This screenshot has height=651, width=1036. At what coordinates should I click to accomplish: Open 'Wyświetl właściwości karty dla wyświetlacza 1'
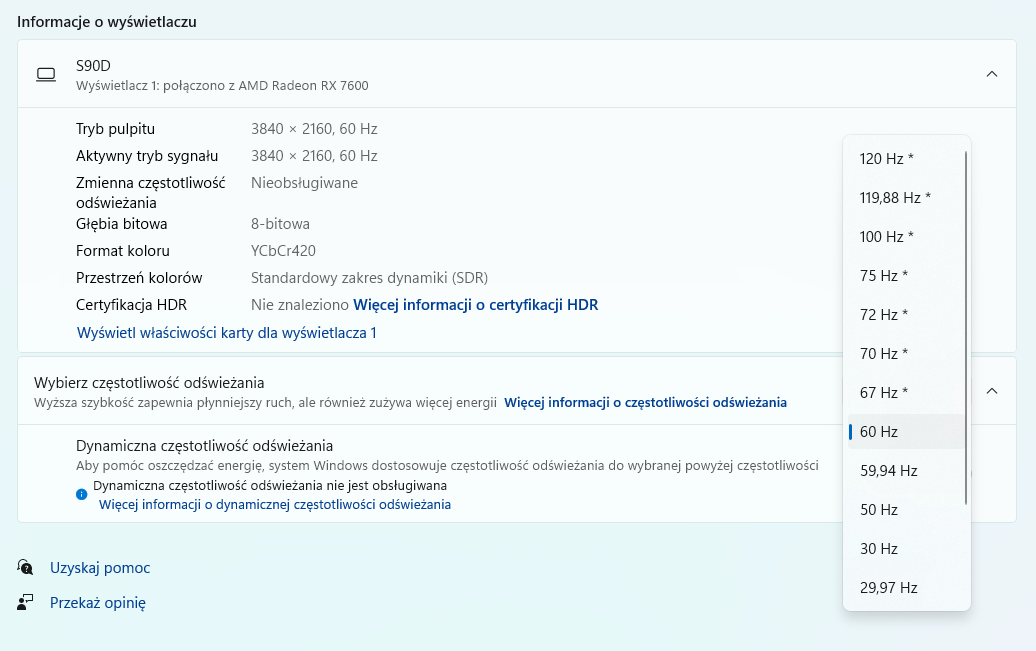click(x=227, y=332)
